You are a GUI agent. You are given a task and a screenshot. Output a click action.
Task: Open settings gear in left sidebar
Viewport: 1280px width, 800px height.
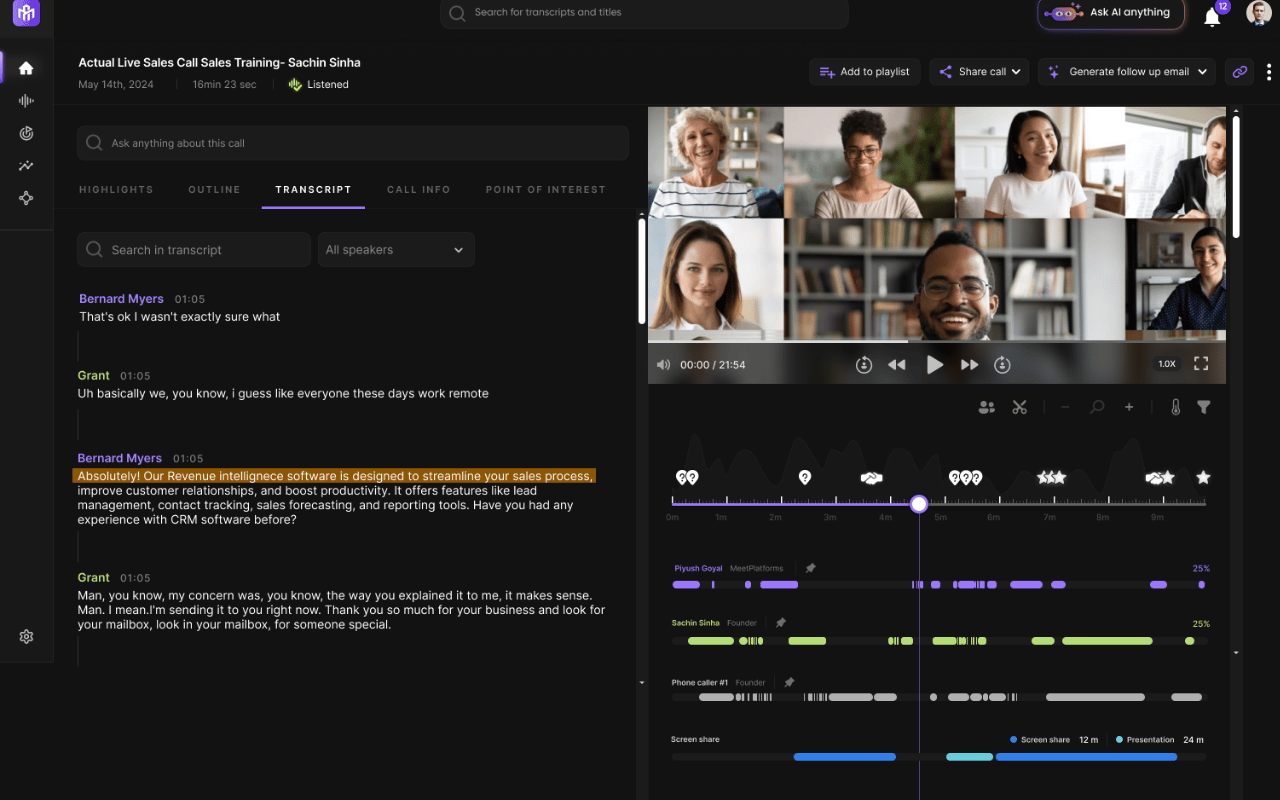click(x=27, y=636)
